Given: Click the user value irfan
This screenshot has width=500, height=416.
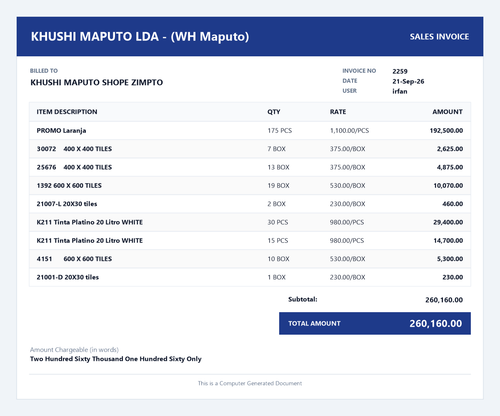Looking at the screenshot, I should tap(400, 91).
